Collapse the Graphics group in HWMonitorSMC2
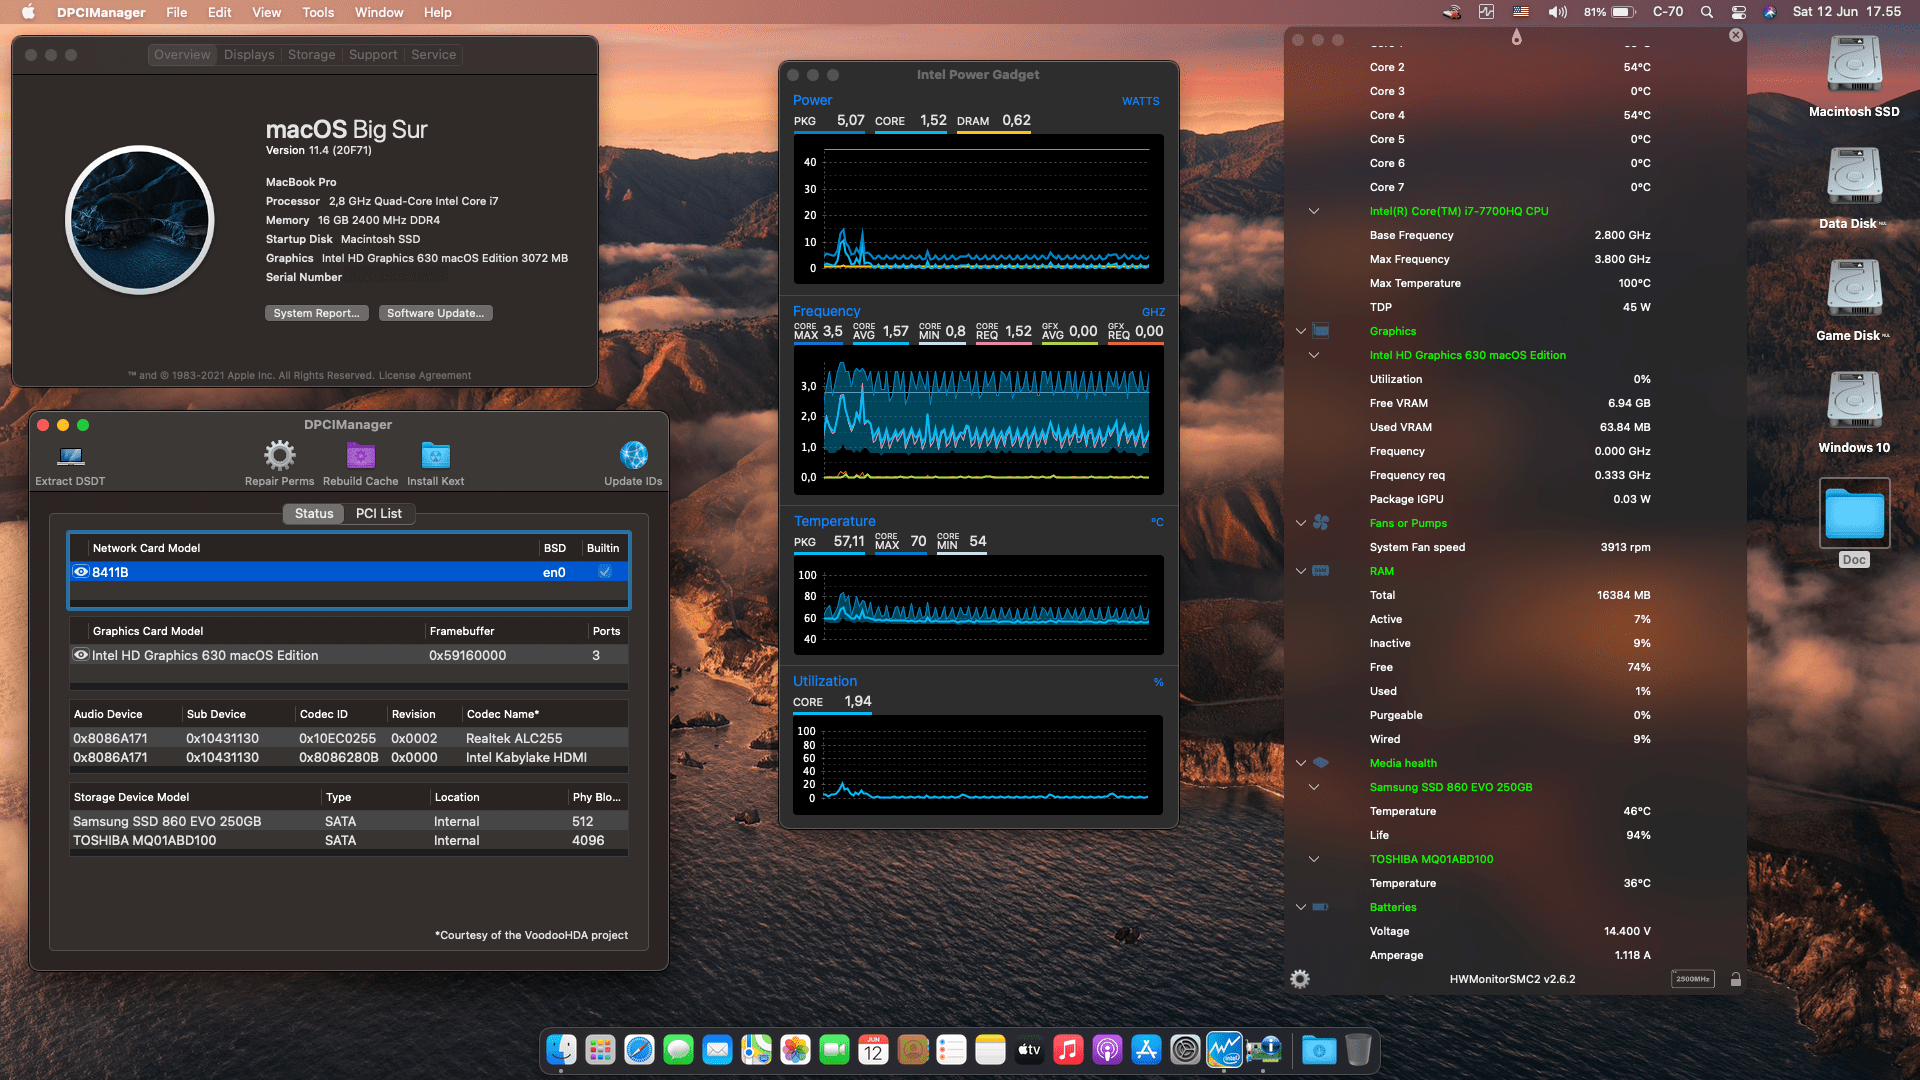 pos(1301,331)
